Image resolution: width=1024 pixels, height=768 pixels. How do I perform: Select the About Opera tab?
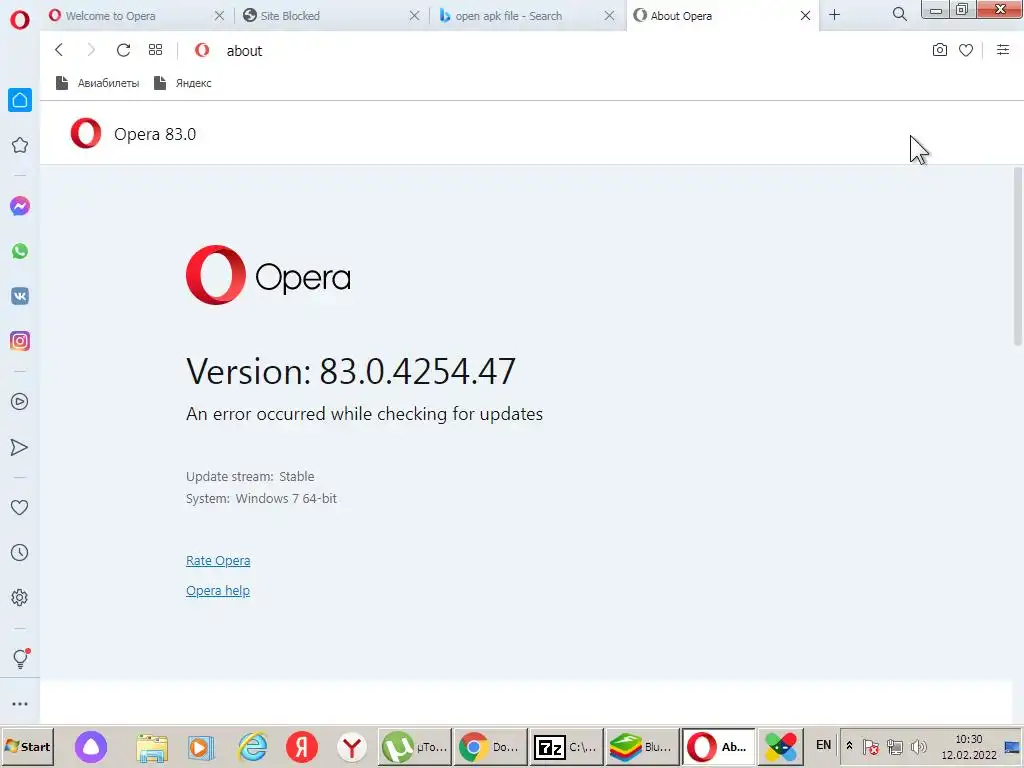(713, 16)
